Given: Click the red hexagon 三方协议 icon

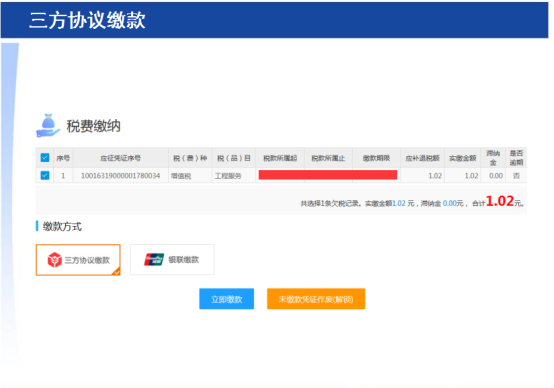Looking at the screenshot, I should (54, 260).
